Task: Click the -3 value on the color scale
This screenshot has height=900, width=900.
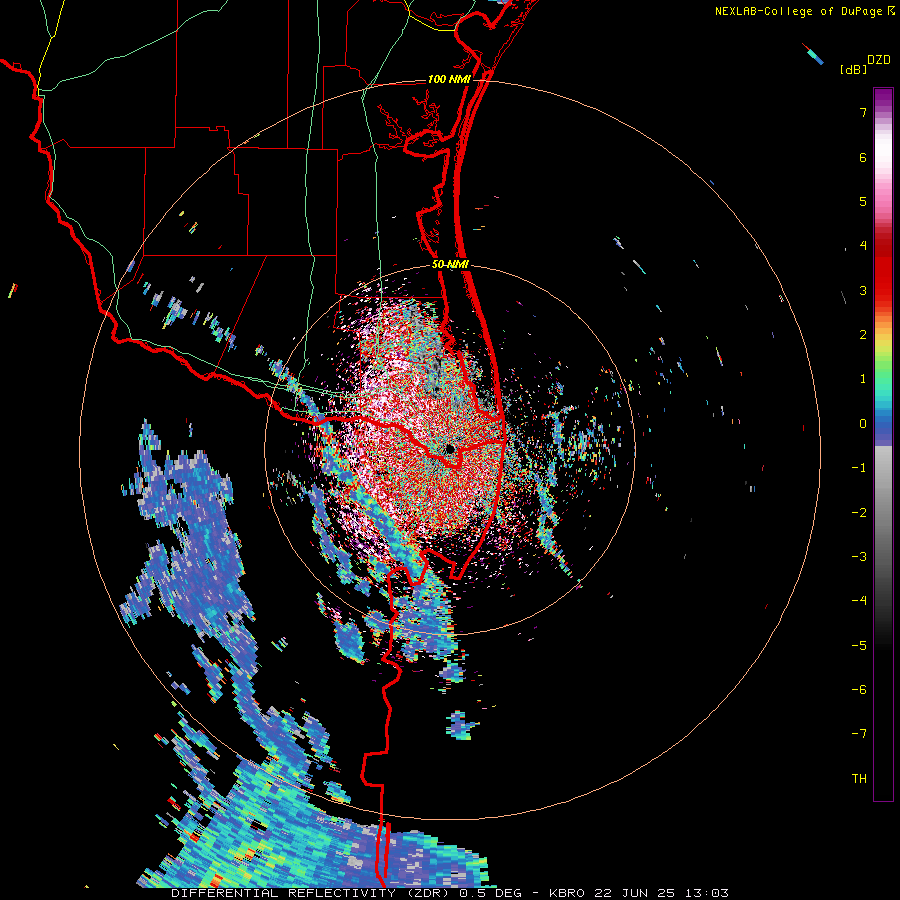Action: point(859,556)
